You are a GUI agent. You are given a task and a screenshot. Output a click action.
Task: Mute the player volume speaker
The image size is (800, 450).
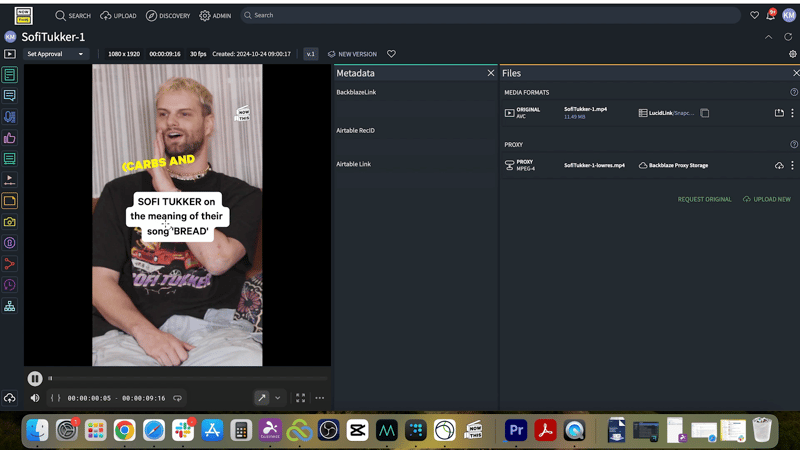click(x=35, y=398)
